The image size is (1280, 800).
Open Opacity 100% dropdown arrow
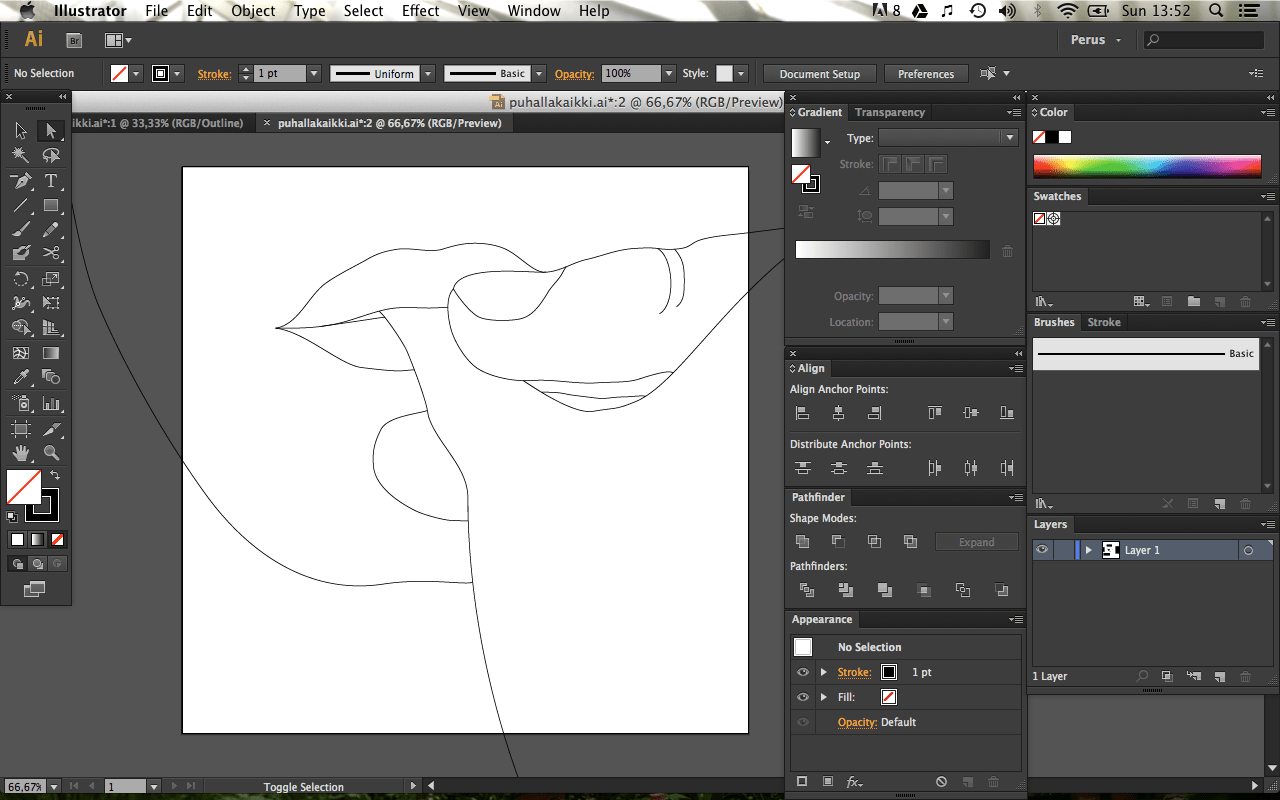[x=668, y=74]
